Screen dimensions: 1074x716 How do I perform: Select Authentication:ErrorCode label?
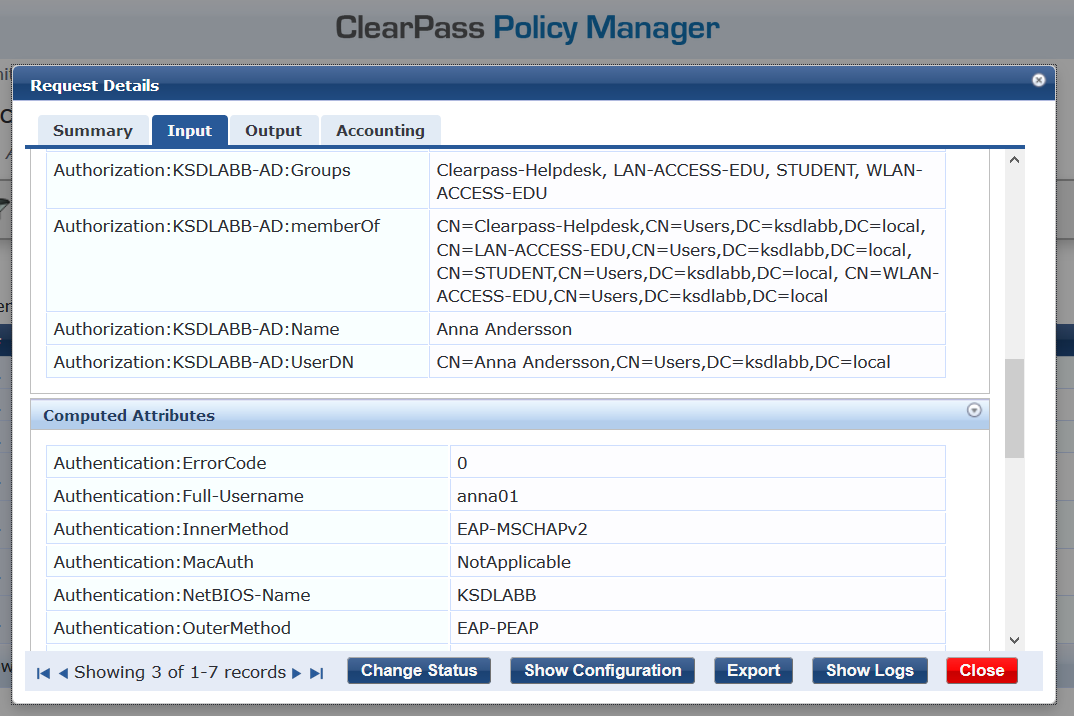(x=160, y=463)
